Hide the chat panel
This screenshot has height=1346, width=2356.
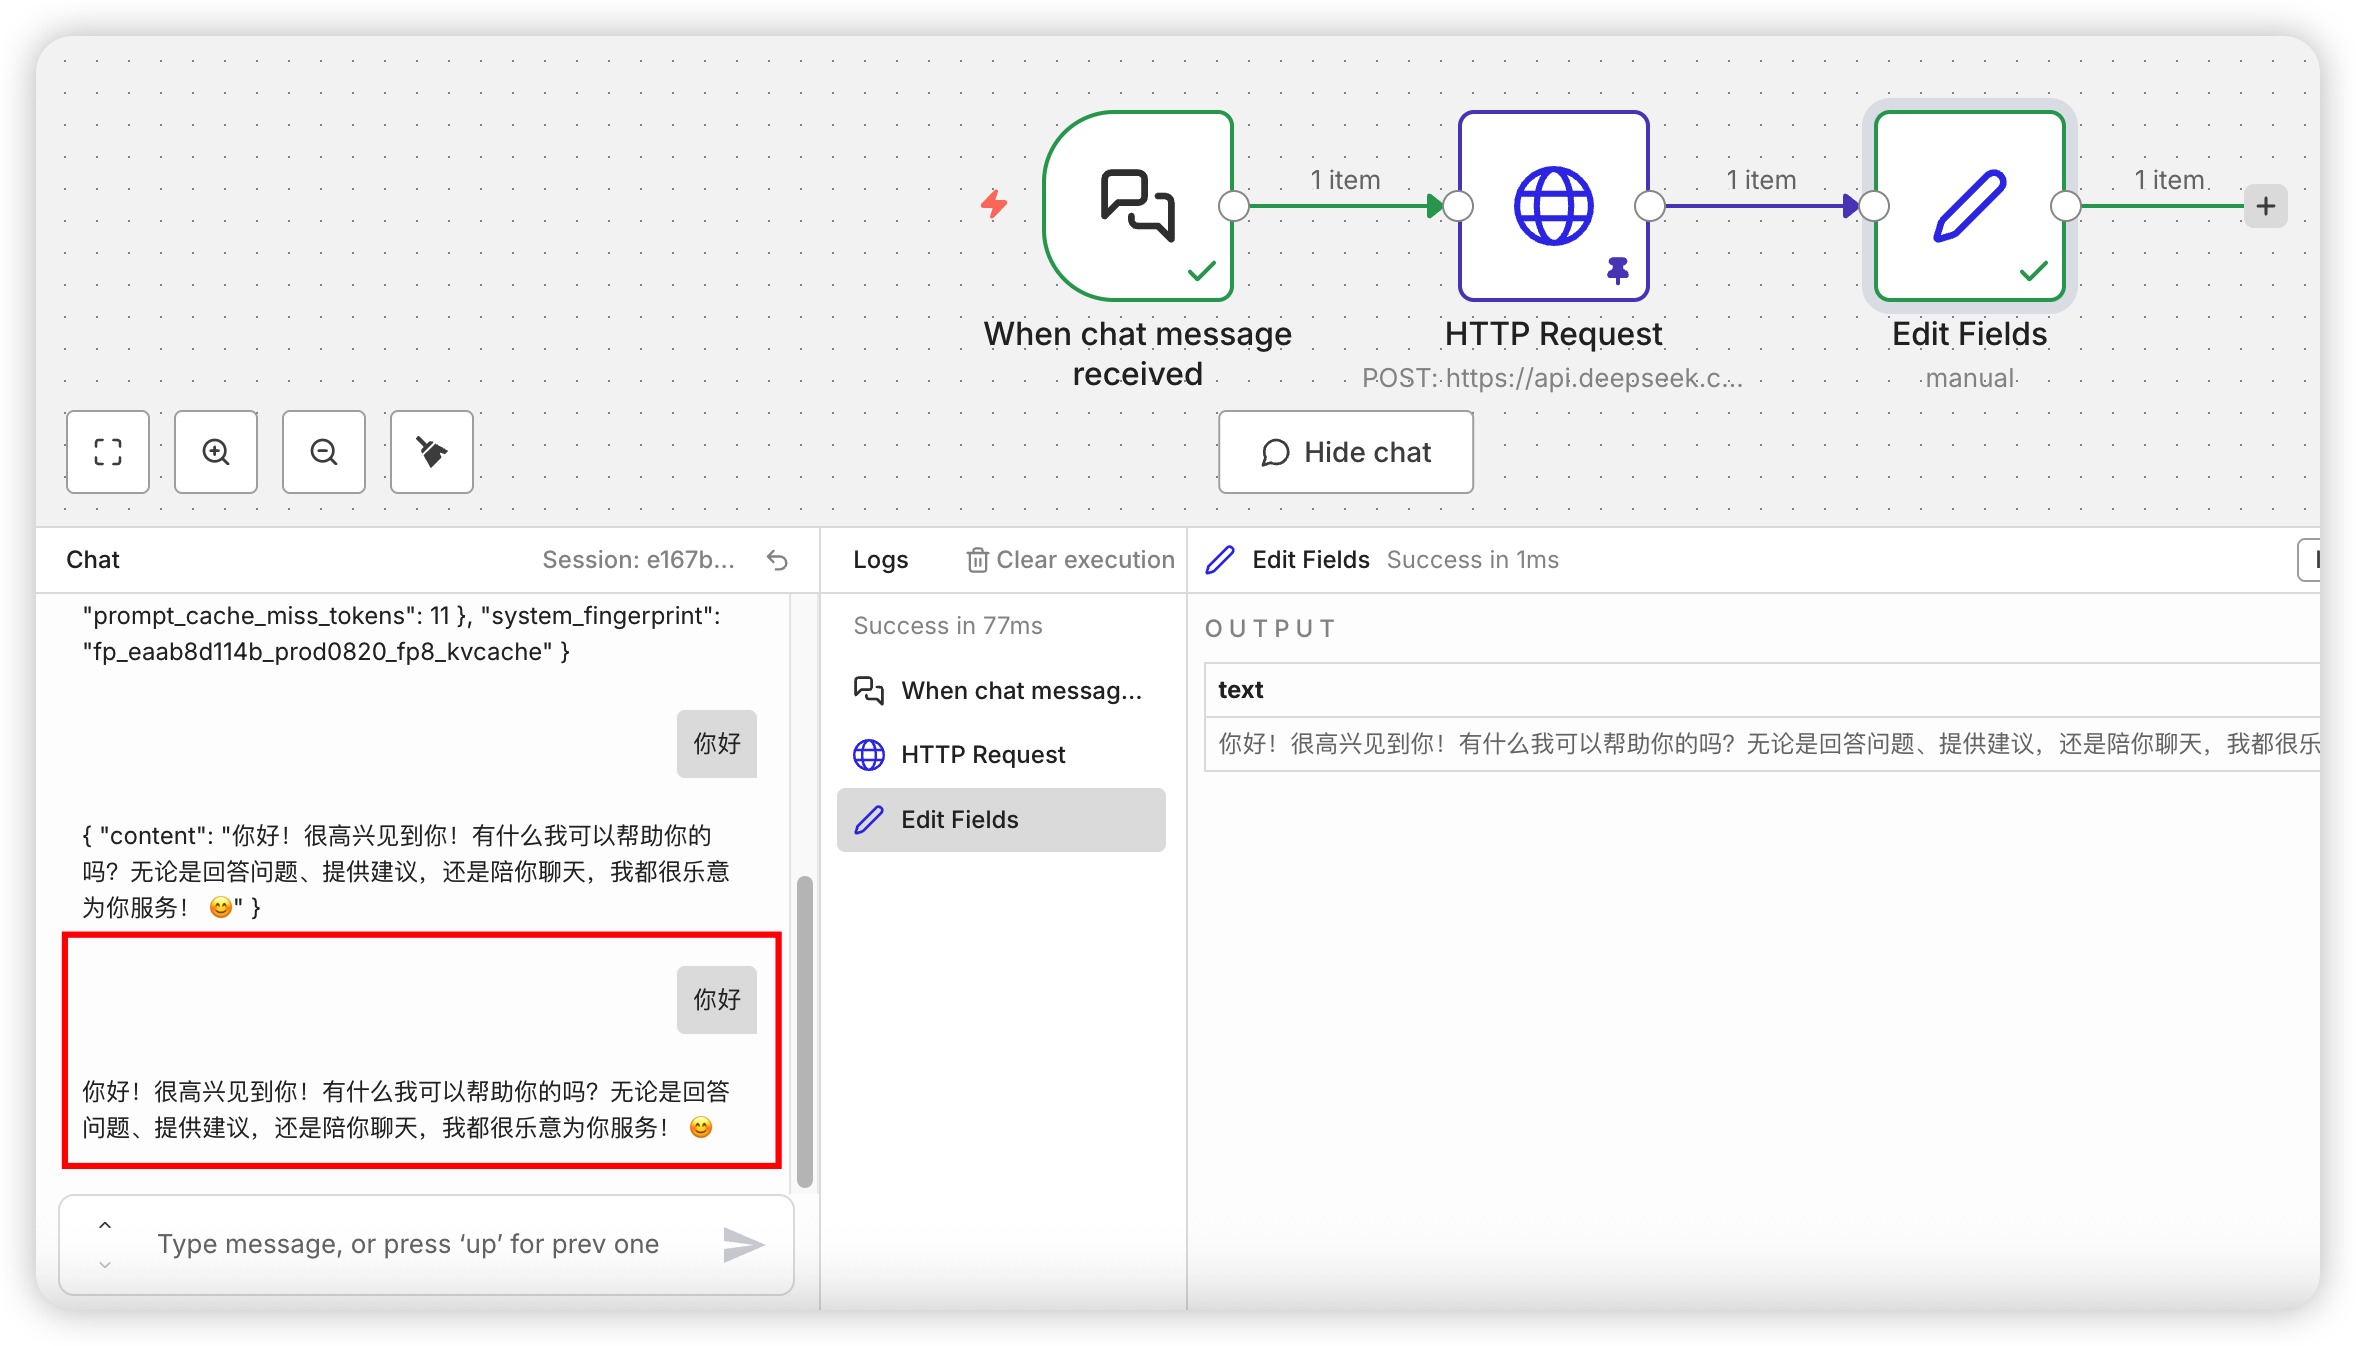(1345, 452)
